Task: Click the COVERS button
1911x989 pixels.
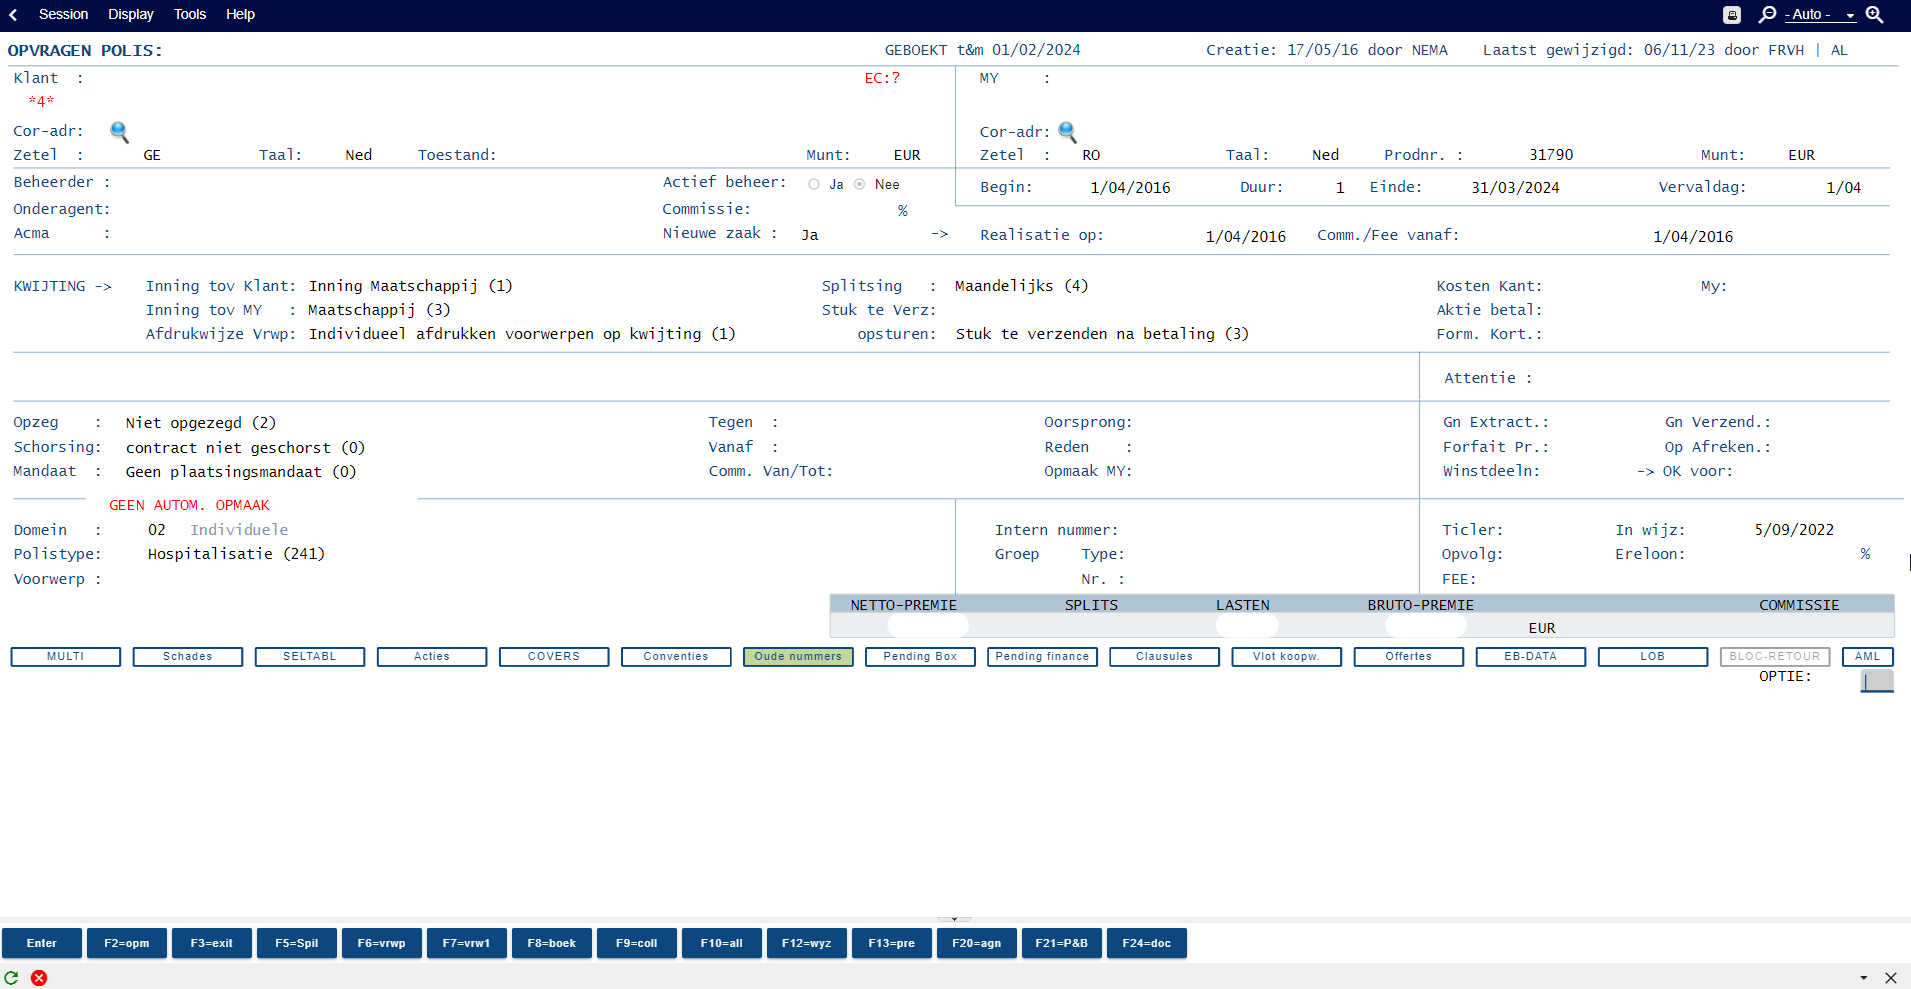Action: click(554, 657)
